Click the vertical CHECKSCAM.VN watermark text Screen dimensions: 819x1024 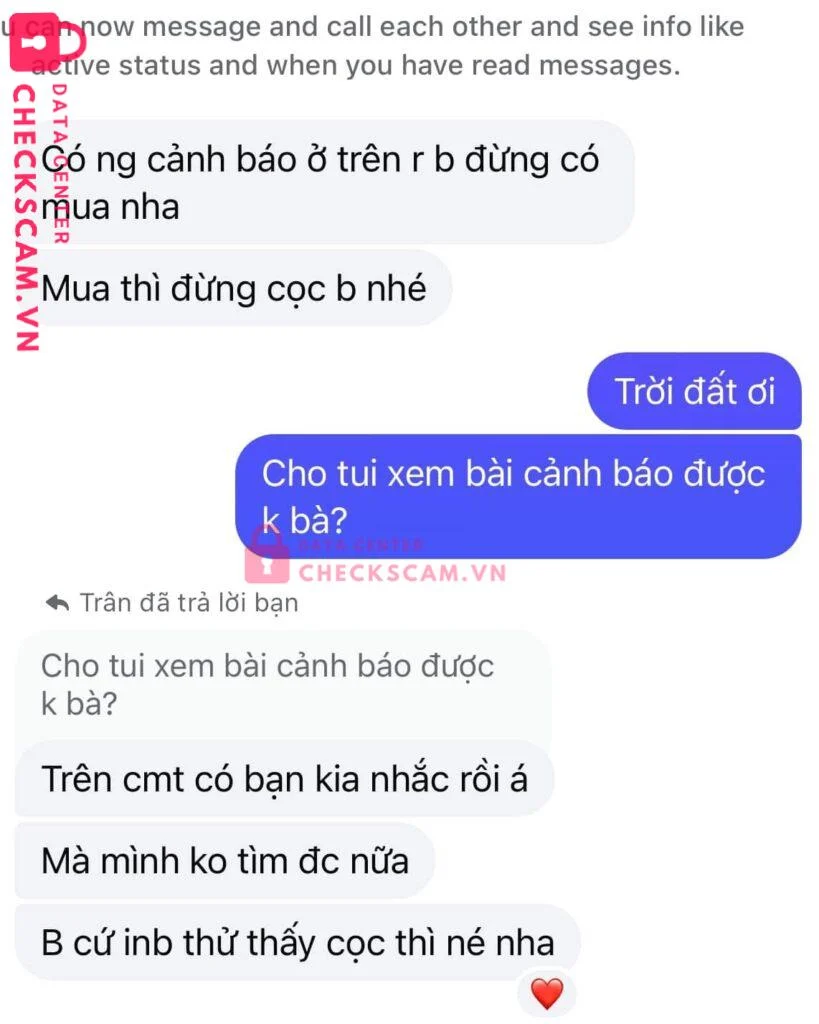(25, 219)
